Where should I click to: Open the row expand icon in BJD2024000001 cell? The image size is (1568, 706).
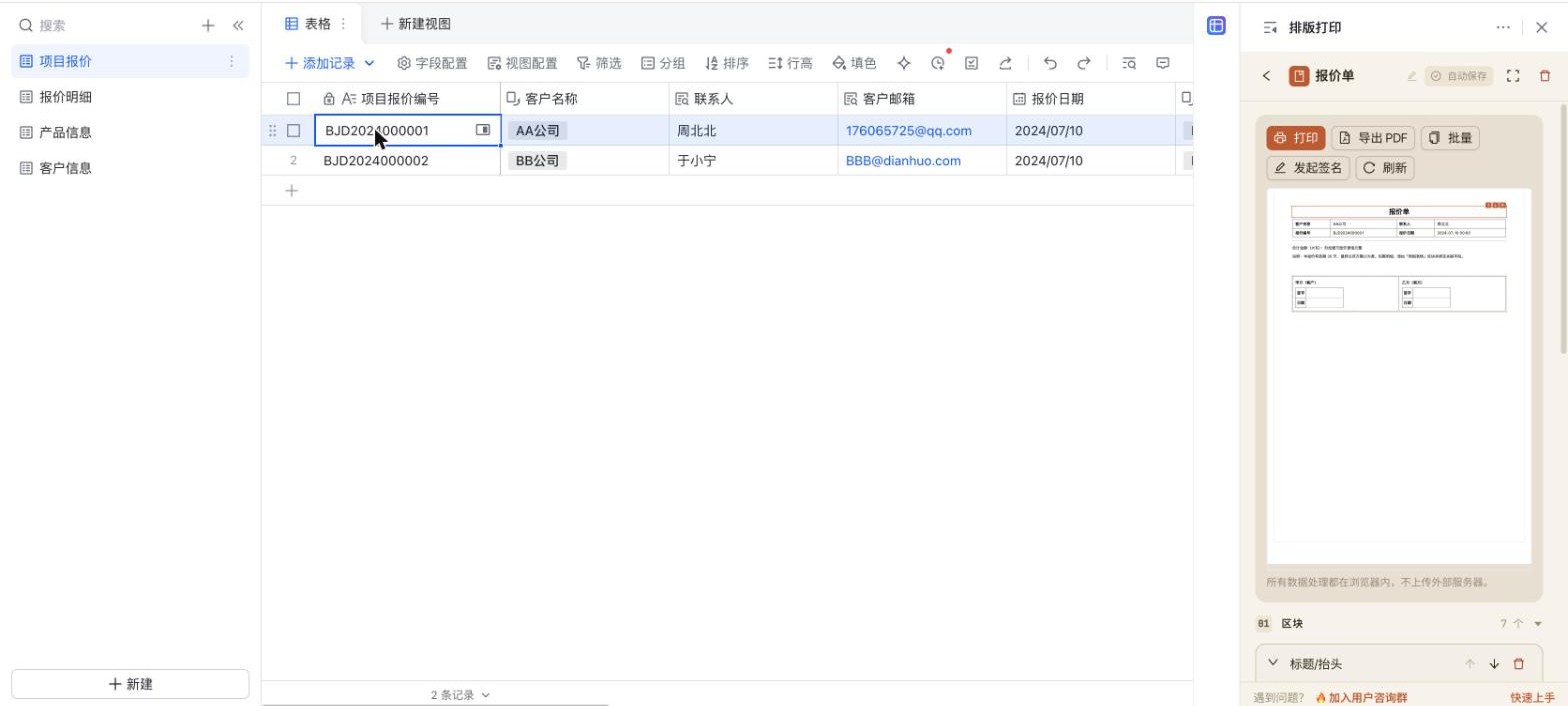[483, 130]
